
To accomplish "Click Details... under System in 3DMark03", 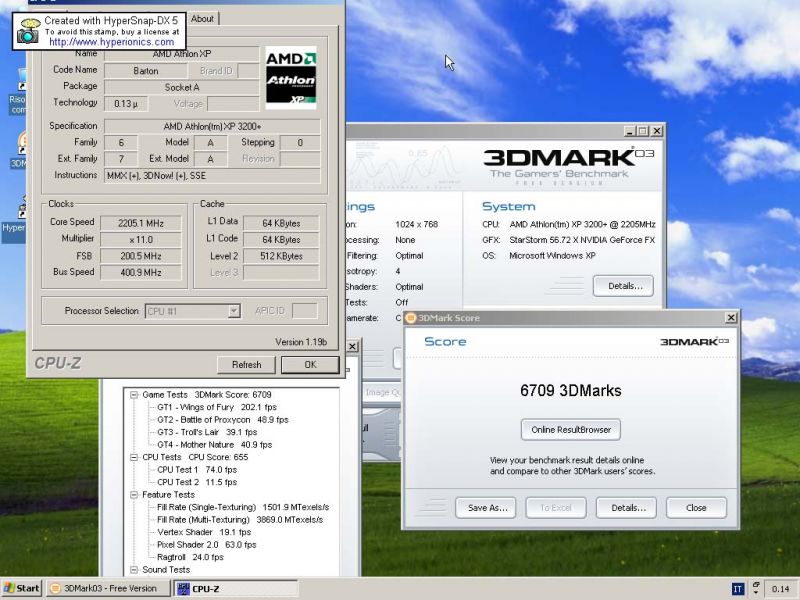I will (x=623, y=286).
